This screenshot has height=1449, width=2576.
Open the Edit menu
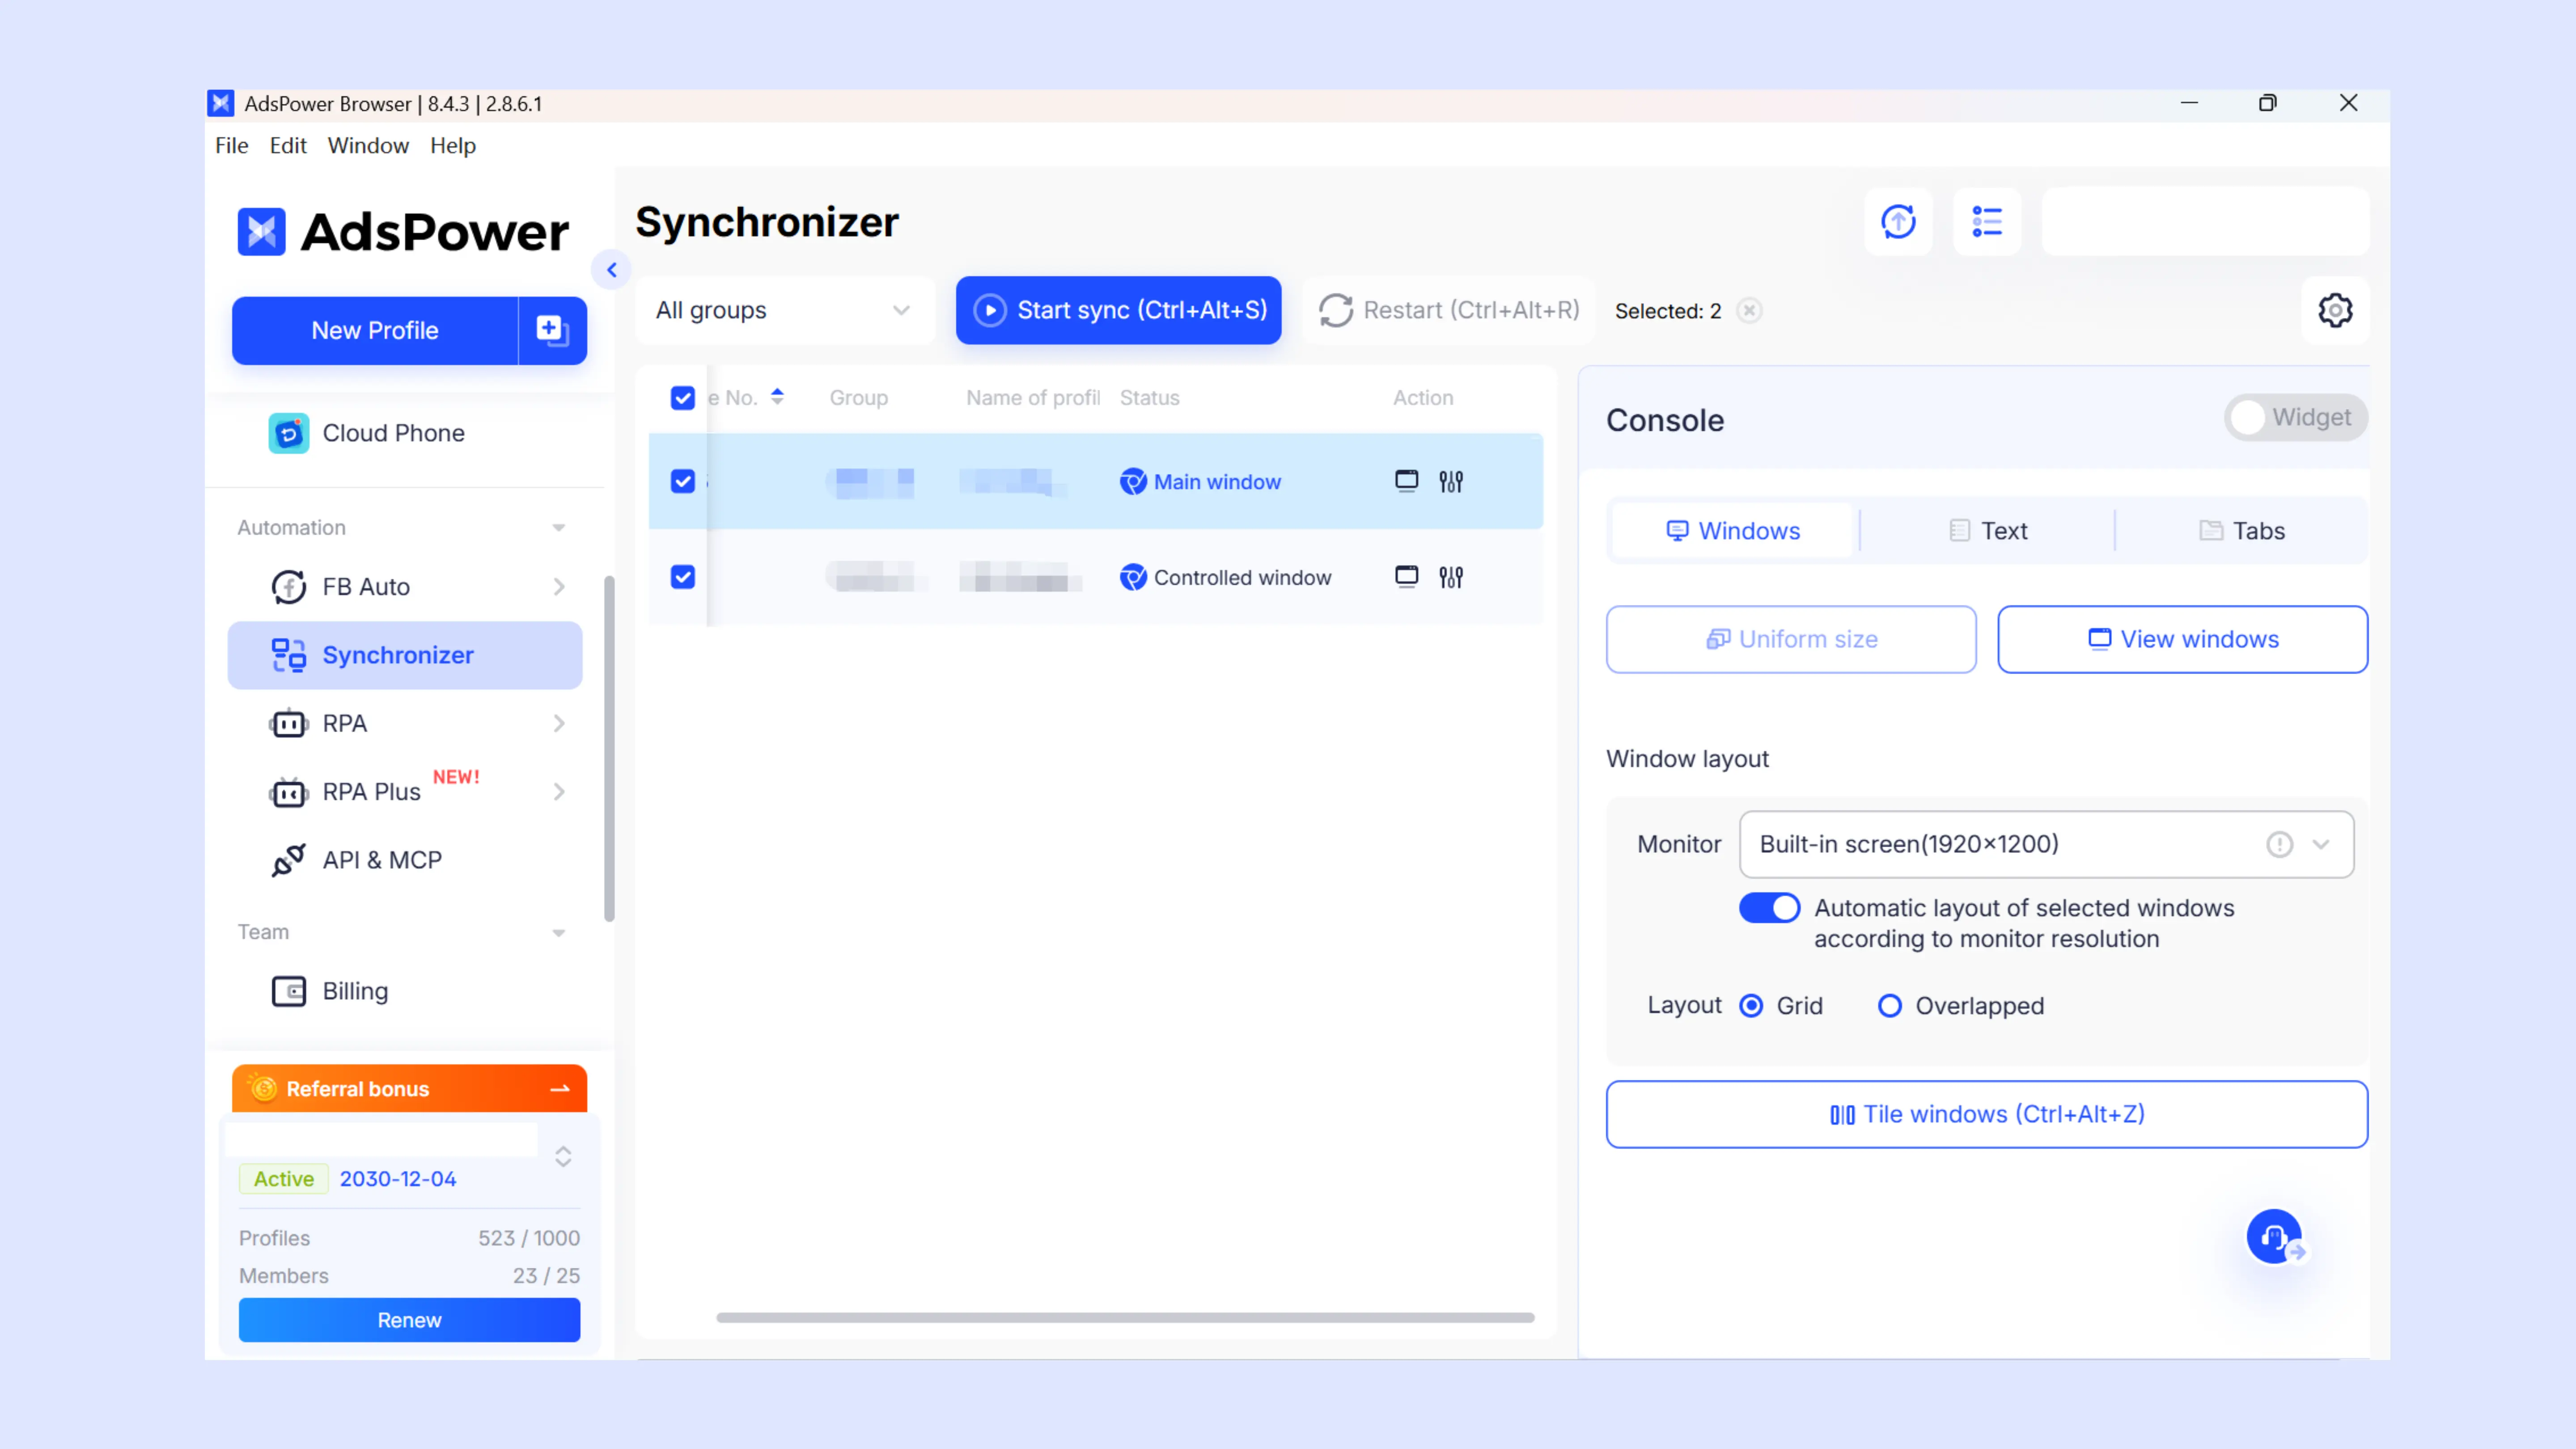(x=288, y=145)
